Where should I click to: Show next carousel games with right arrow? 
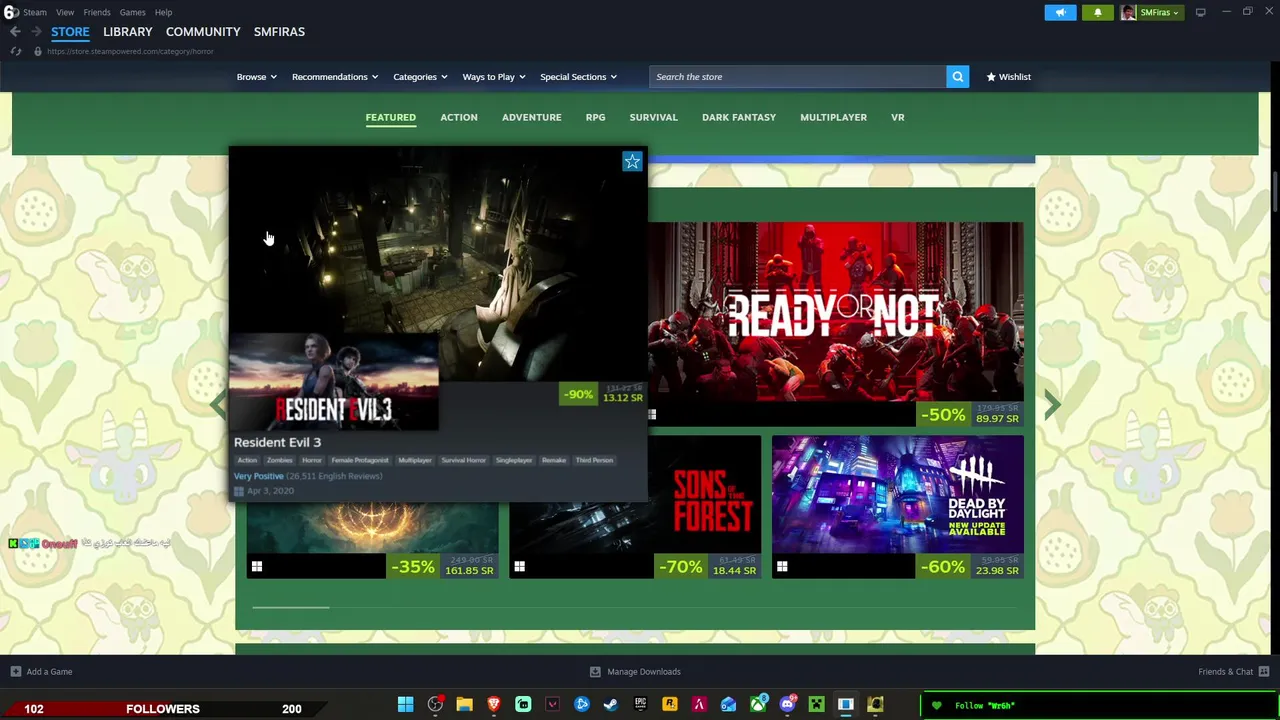click(1052, 404)
